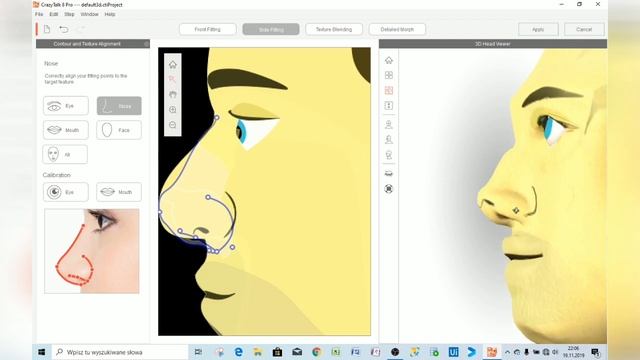640x360 pixels.
Task: Select the Nose alignment feature
Action: tap(119, 106)
